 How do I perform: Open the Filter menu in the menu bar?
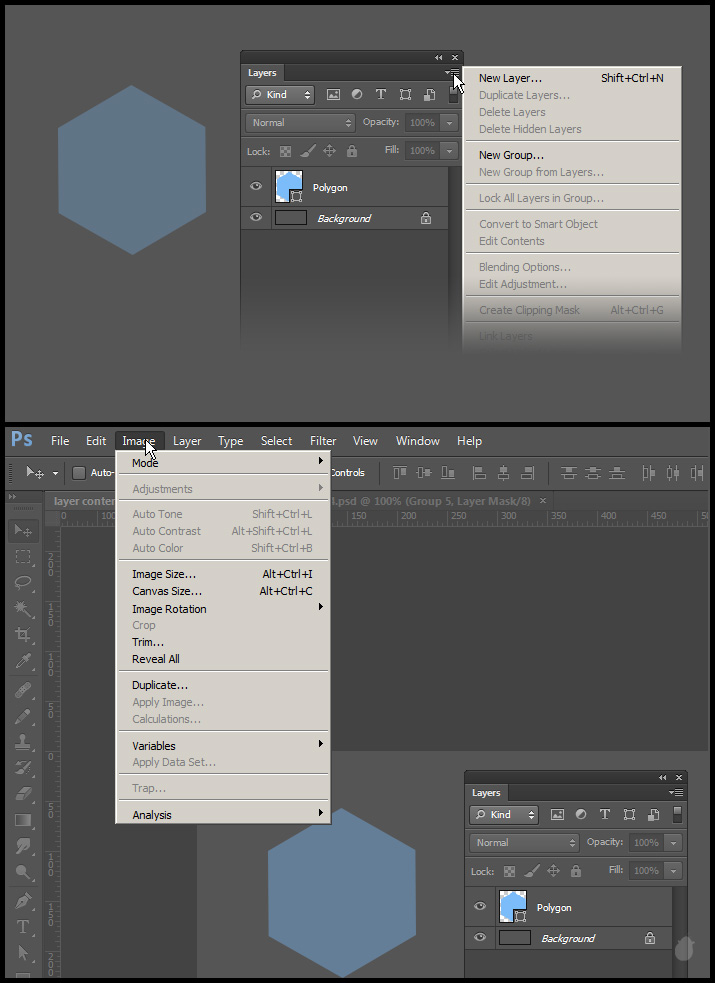coord(323,441)
